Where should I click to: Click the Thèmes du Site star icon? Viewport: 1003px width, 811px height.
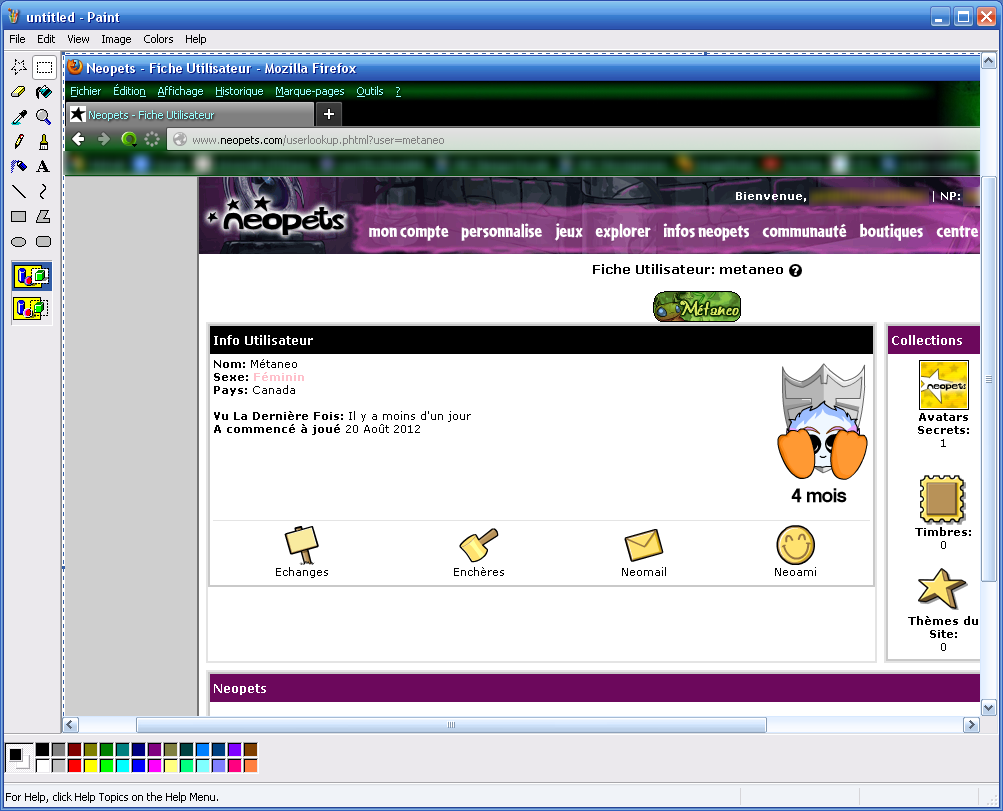click(941, 588)
